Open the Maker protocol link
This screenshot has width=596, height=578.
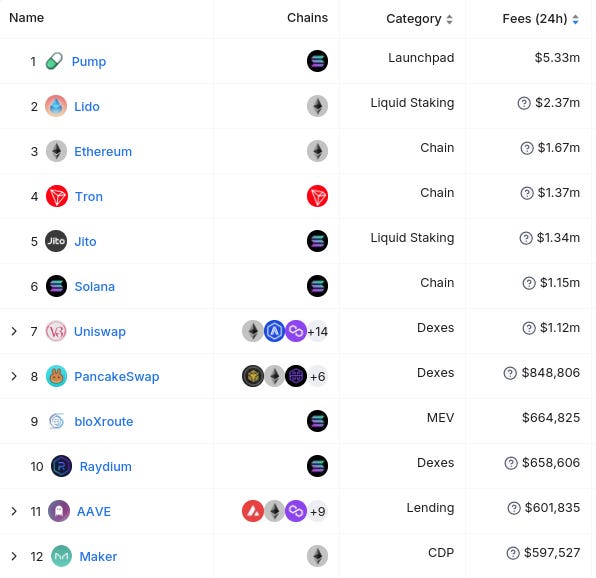pyautogui.click(x=98, y=556)
